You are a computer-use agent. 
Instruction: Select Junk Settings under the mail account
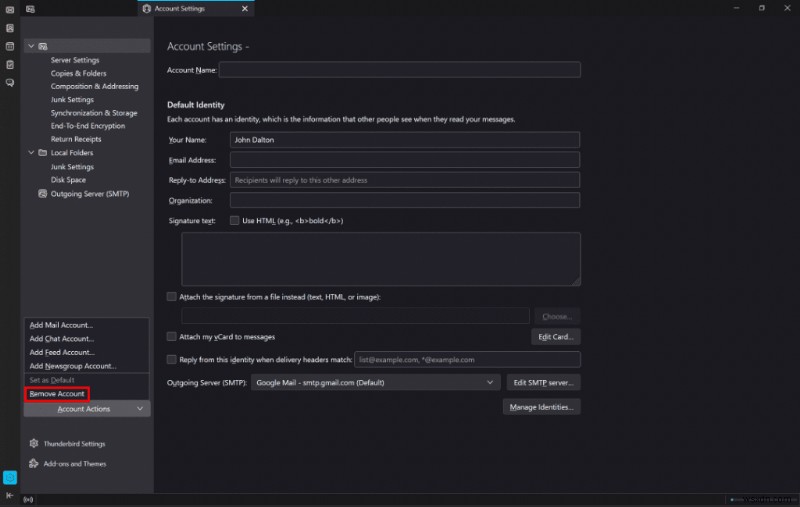tap(72, 99)
